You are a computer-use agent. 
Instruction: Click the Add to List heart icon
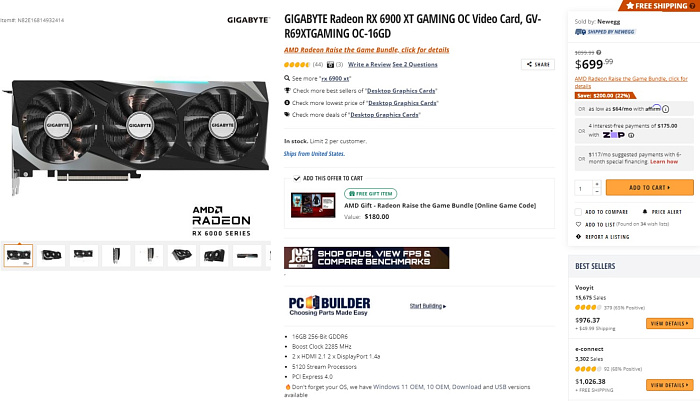click(579, 224)
